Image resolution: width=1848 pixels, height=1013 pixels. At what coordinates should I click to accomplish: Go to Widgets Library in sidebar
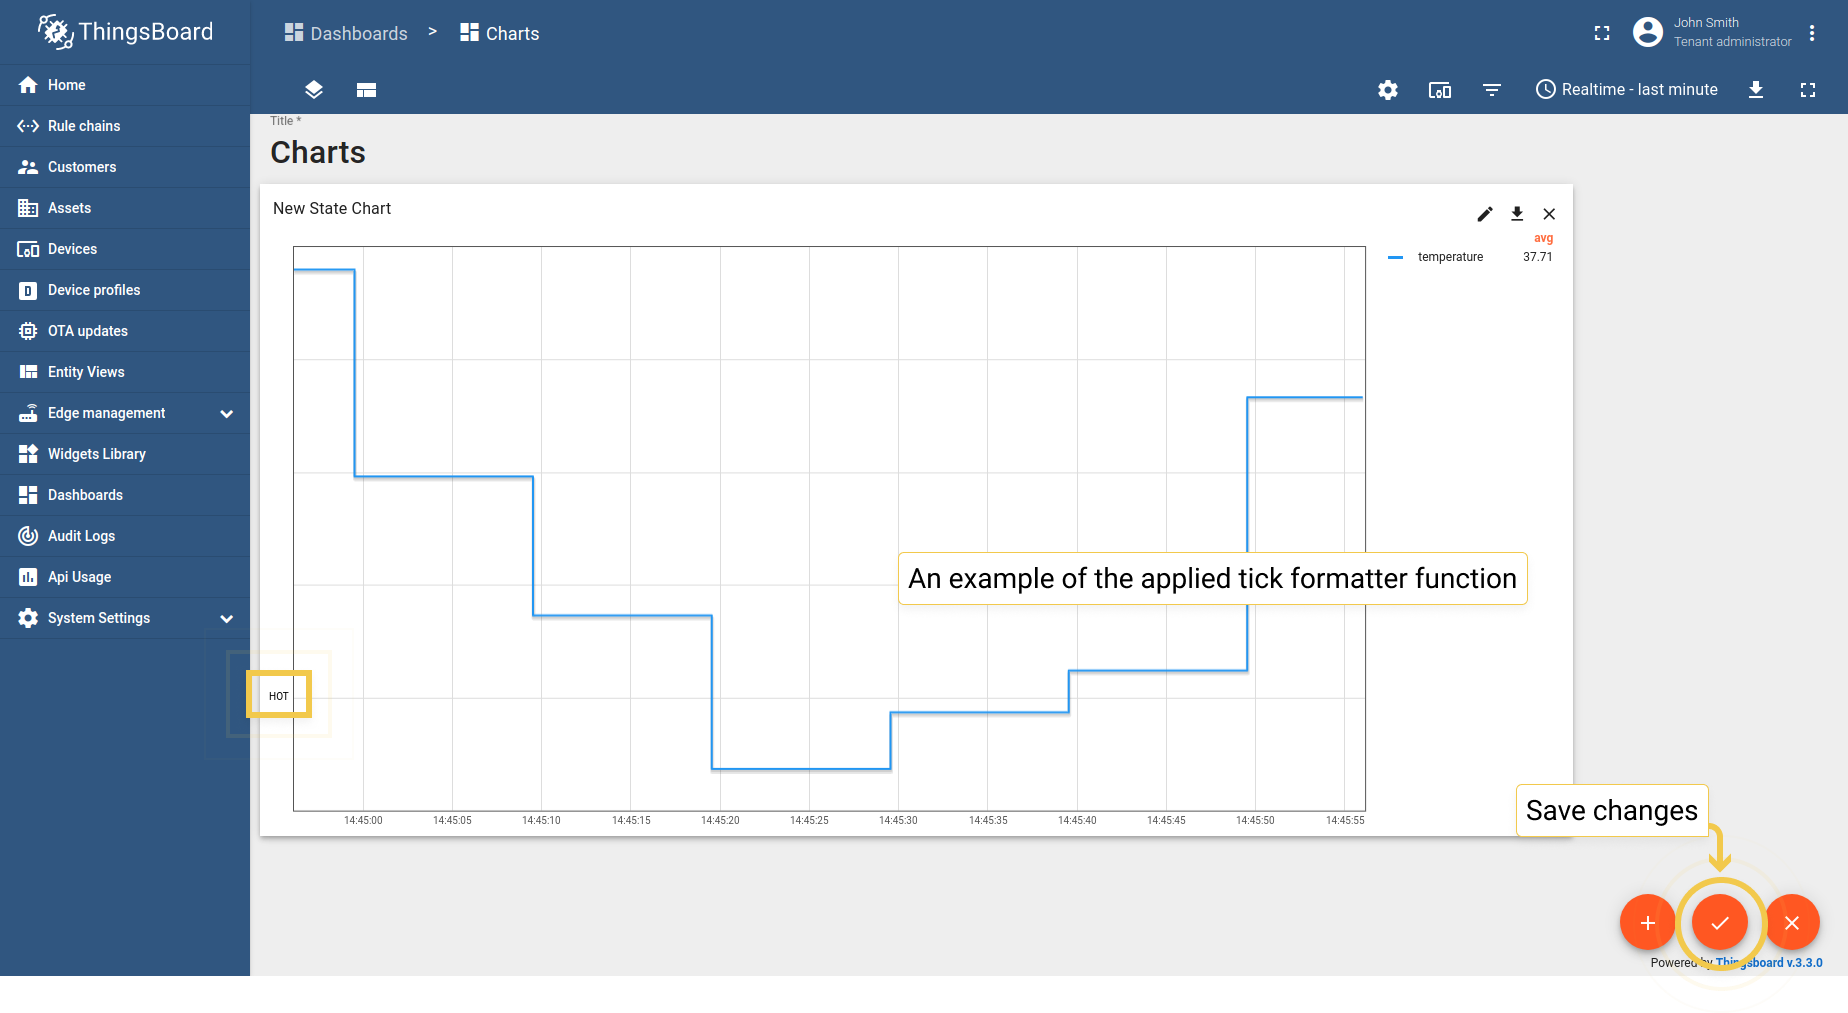pos(96,454)
